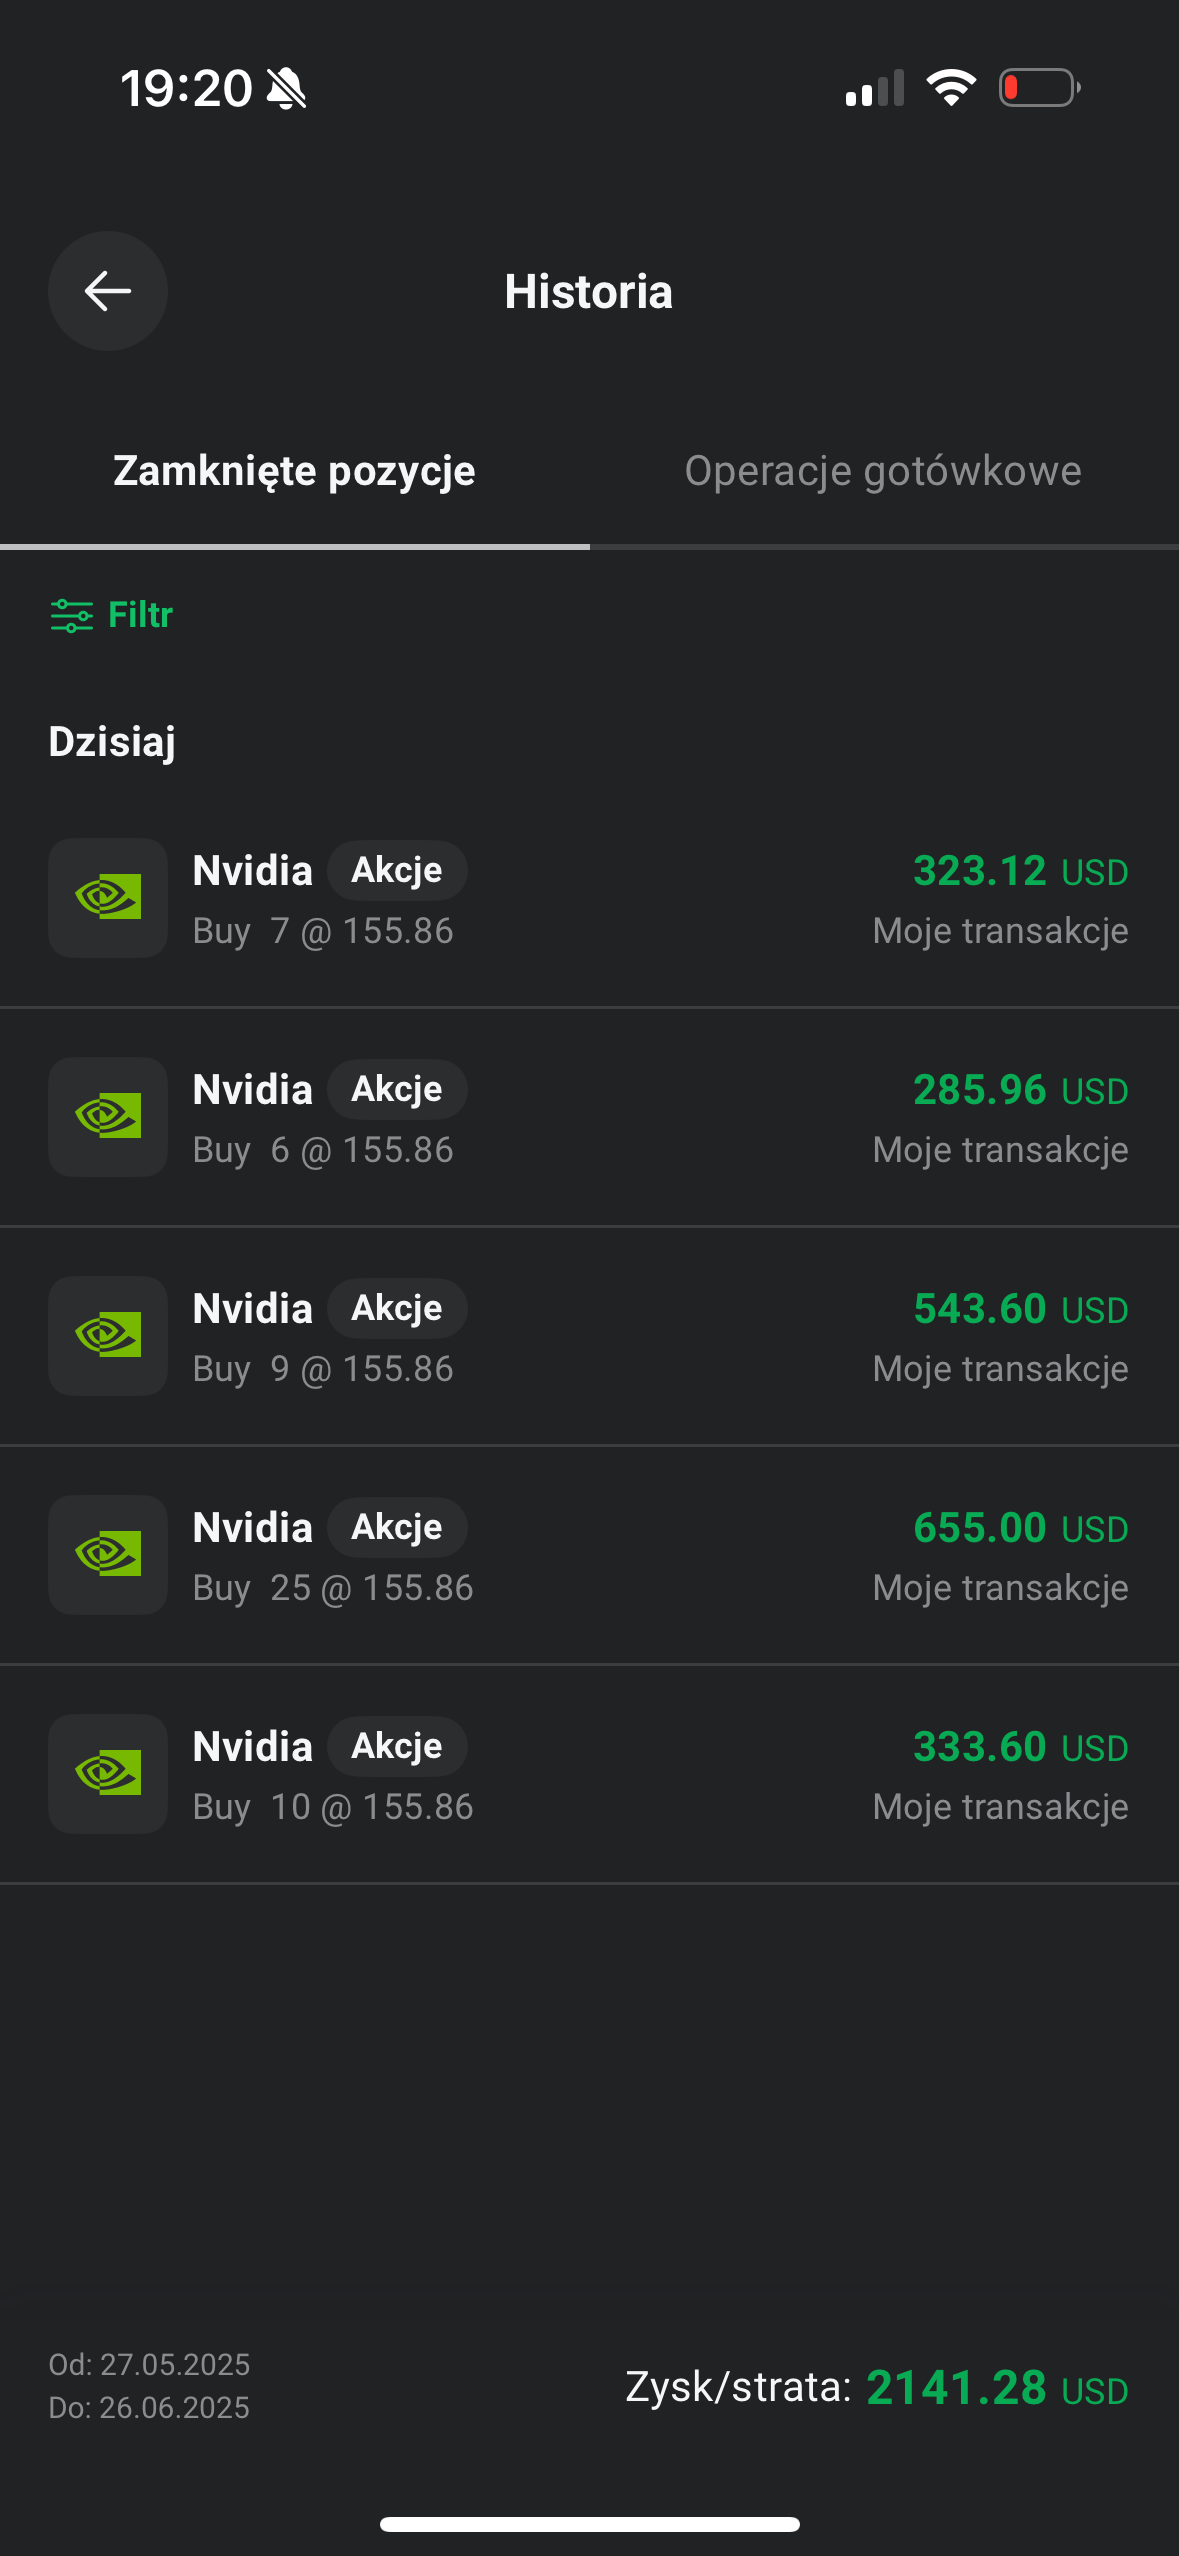Tap Nvidia logo of 25-share trade
This screenshot has width=1179, height=2556.
tap(108, 1555)
